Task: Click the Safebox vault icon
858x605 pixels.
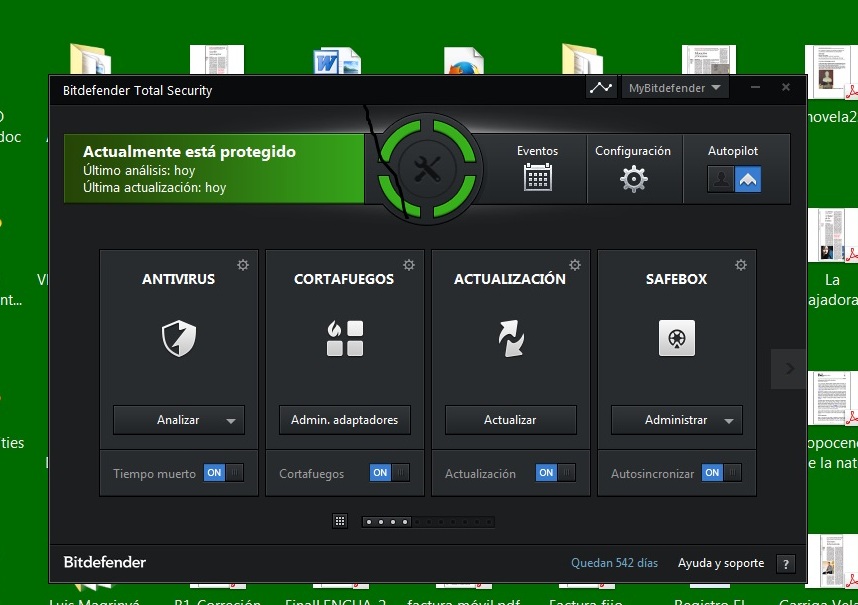Action: pos(677,338)
